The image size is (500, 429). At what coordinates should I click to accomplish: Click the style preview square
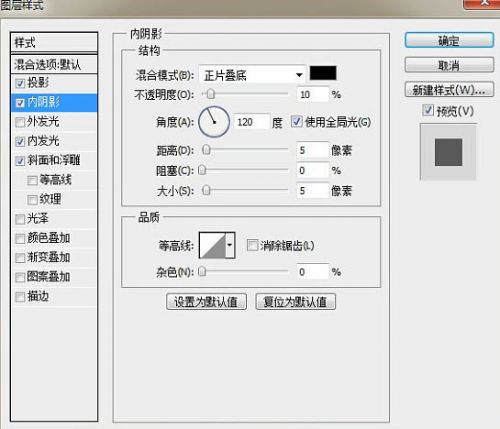point(448,152)
